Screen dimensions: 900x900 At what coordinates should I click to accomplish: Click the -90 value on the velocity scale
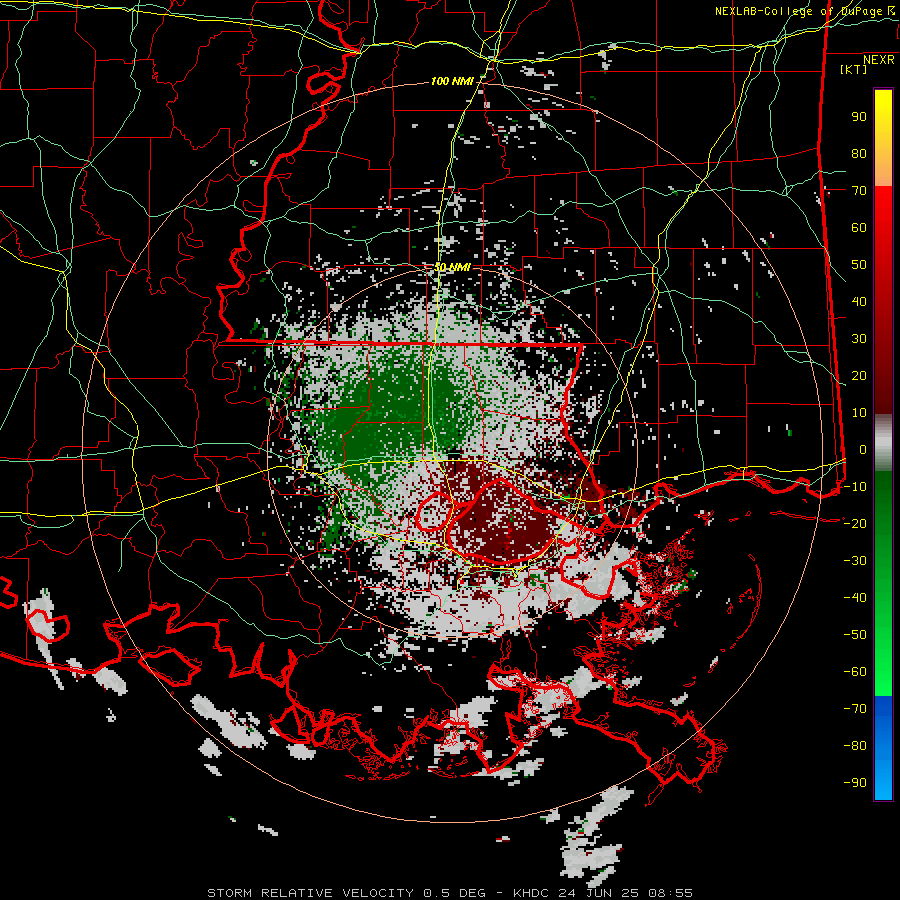coord(855,782)
